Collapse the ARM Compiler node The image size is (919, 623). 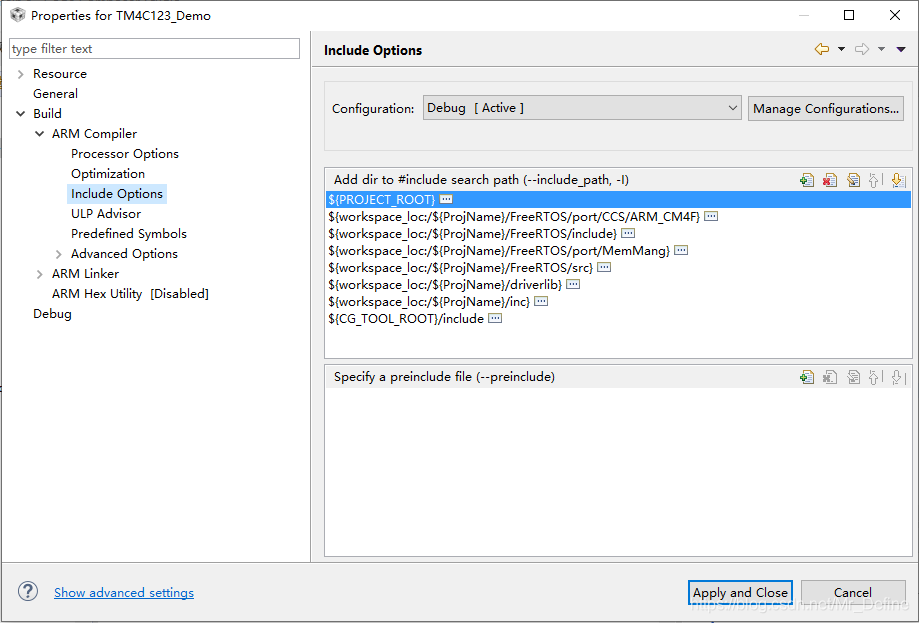coord(39,134)
